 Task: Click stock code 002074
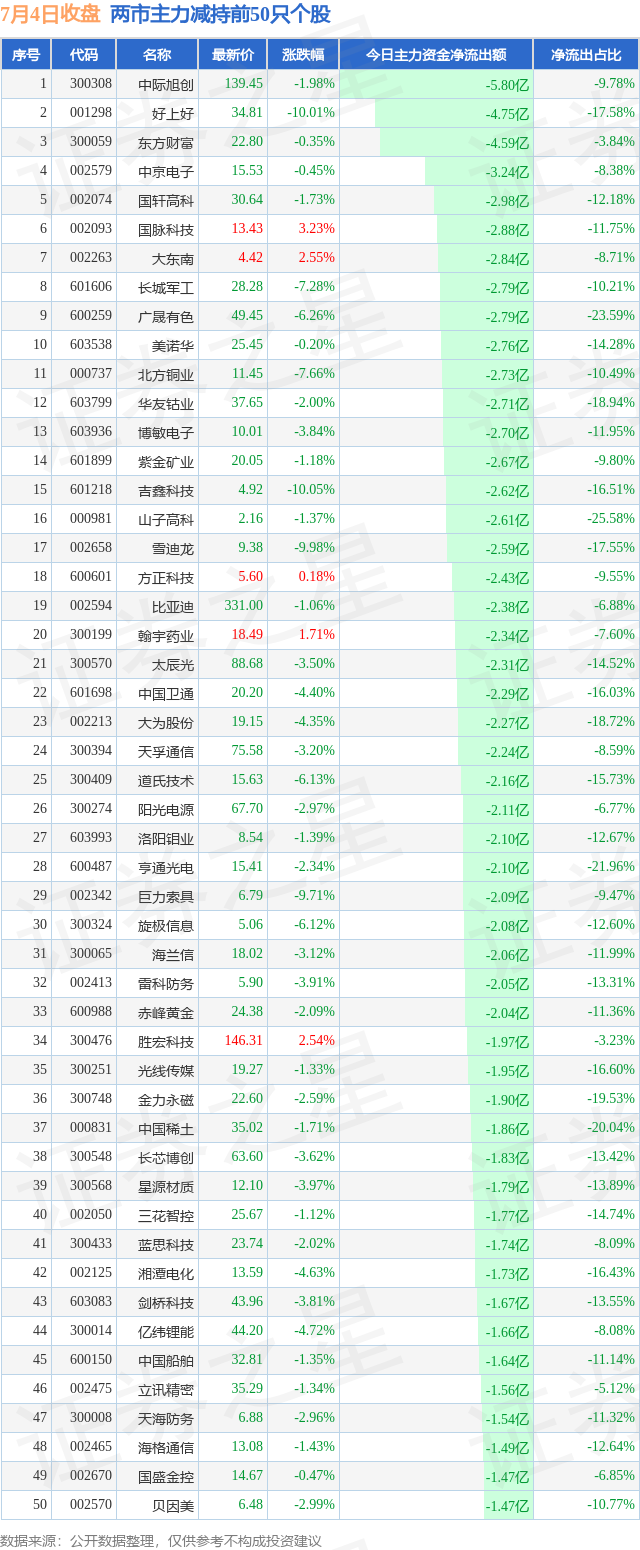(89, 200)
